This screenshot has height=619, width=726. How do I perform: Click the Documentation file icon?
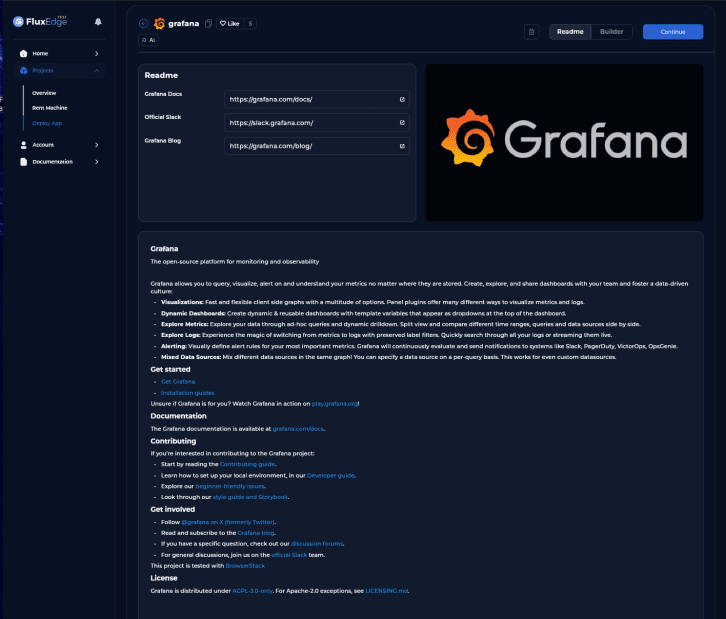(x=24, y=162)
